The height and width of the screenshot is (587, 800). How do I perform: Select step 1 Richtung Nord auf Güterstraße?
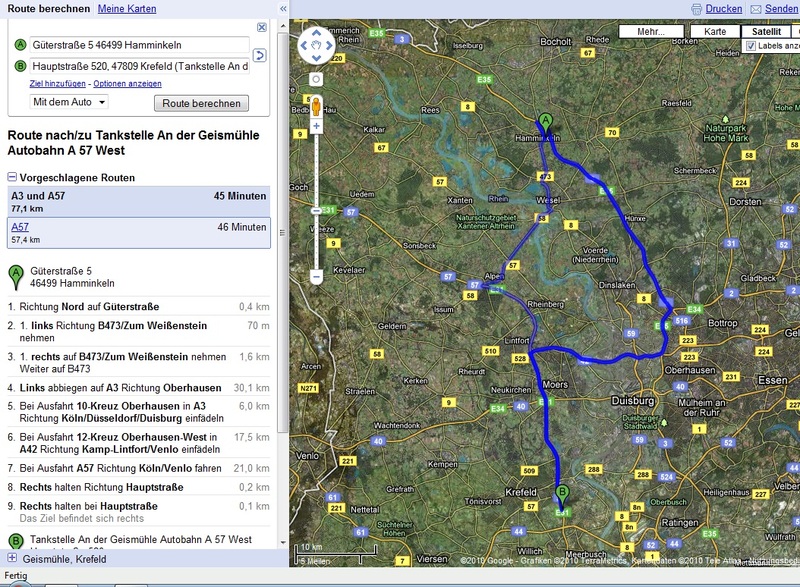pyautogui.click(x=139, y=307)
